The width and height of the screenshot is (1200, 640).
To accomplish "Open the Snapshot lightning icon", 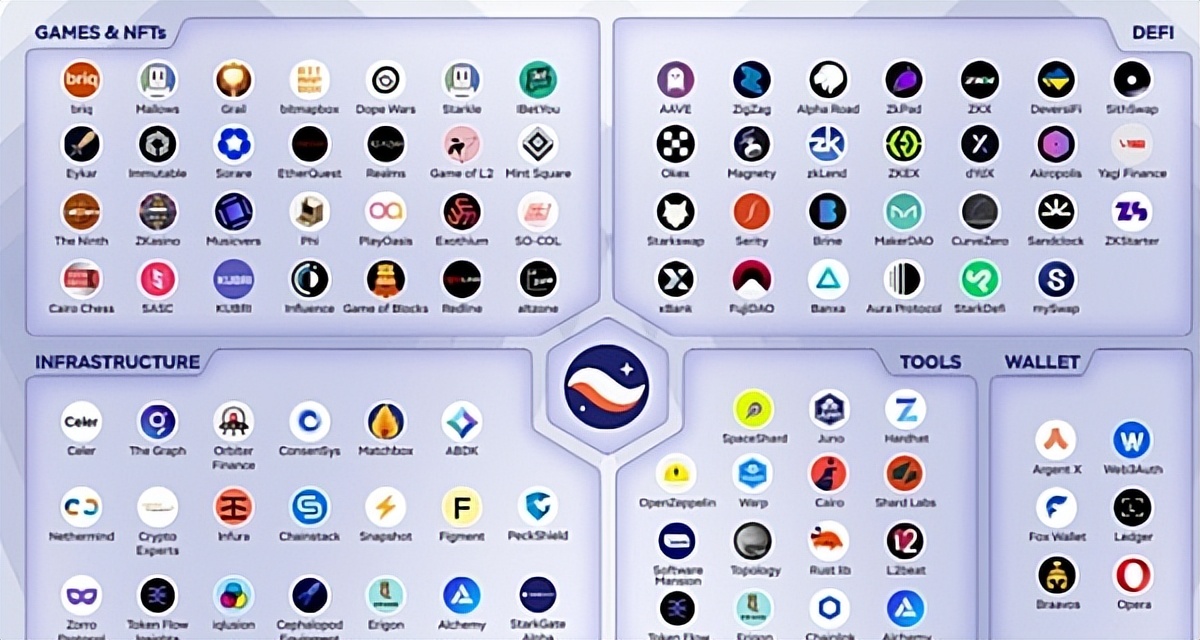I will pos(386,507).
